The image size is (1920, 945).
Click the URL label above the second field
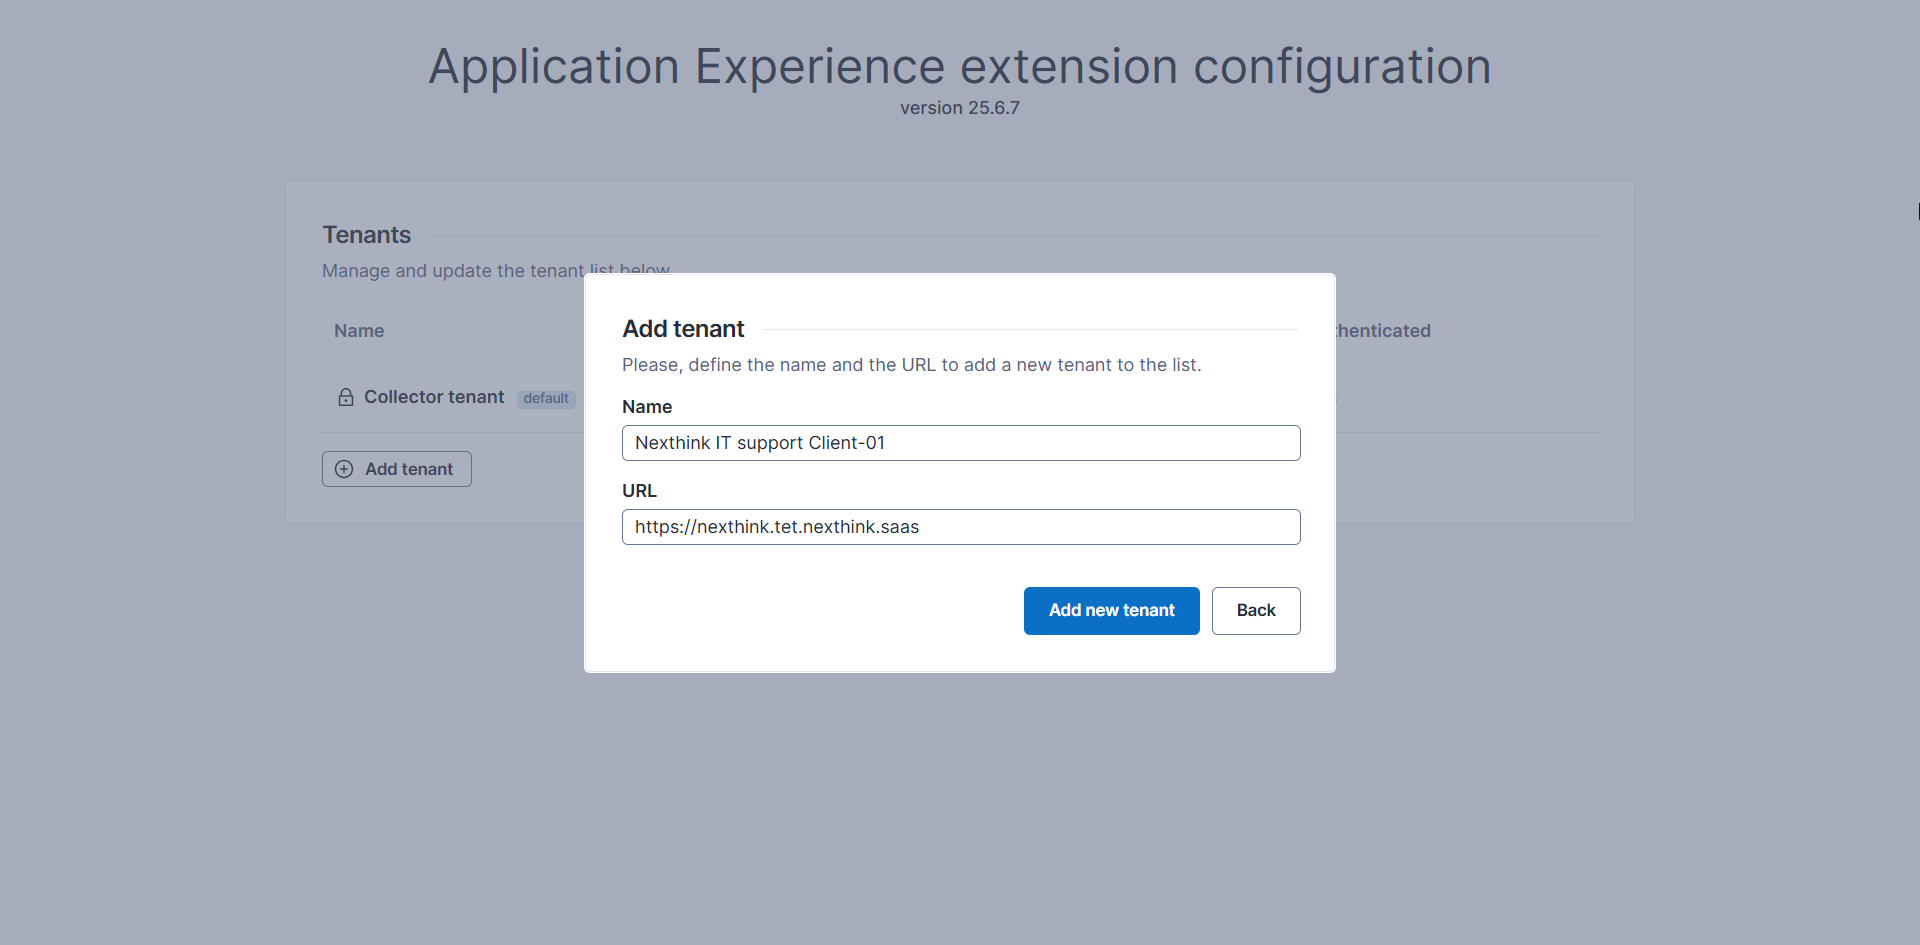coord(639,491)
